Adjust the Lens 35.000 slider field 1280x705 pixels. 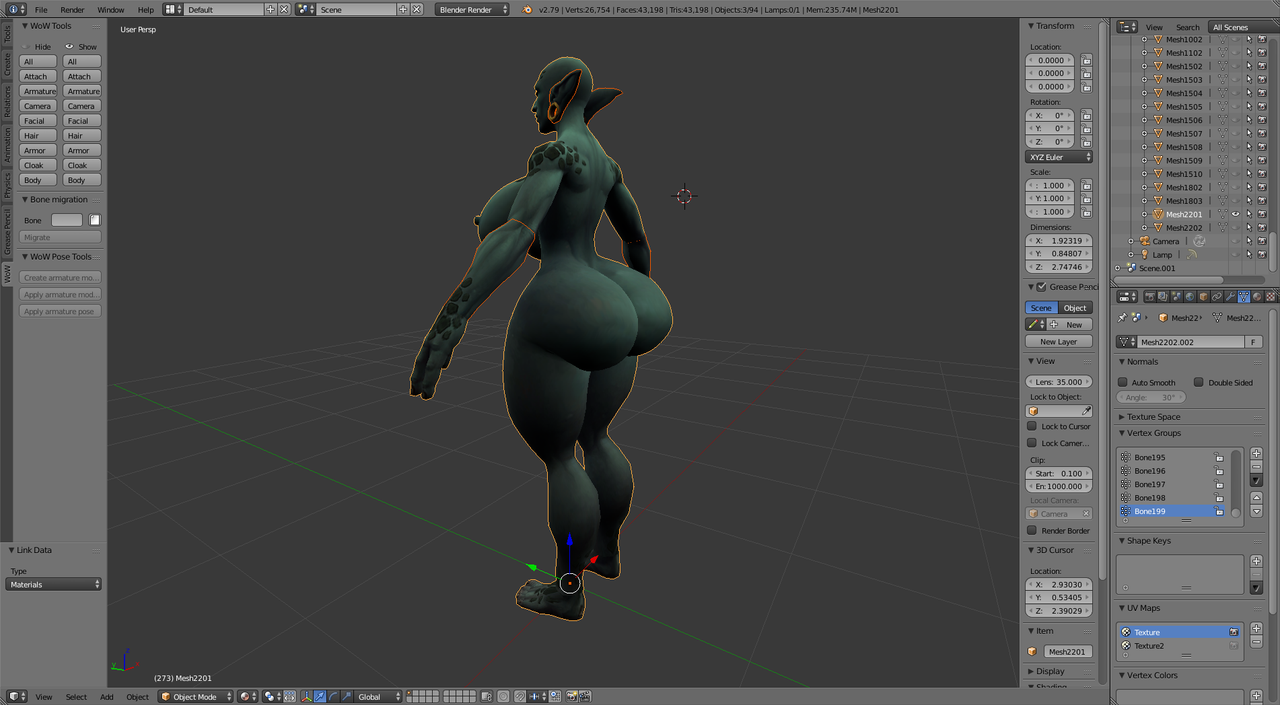click(x=1059, y=382)
